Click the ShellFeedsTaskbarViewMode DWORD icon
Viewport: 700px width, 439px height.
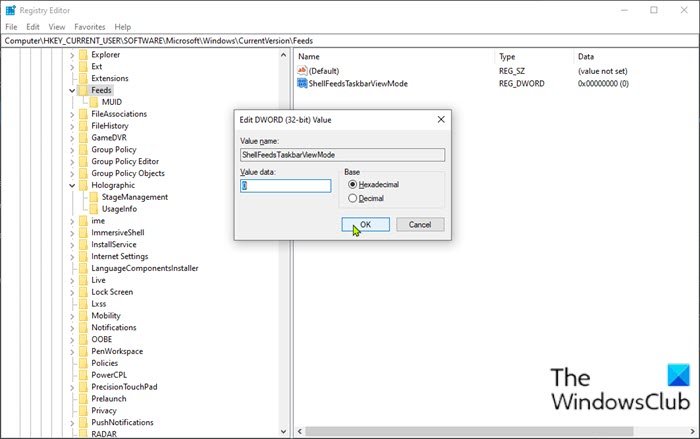(302, 83)
